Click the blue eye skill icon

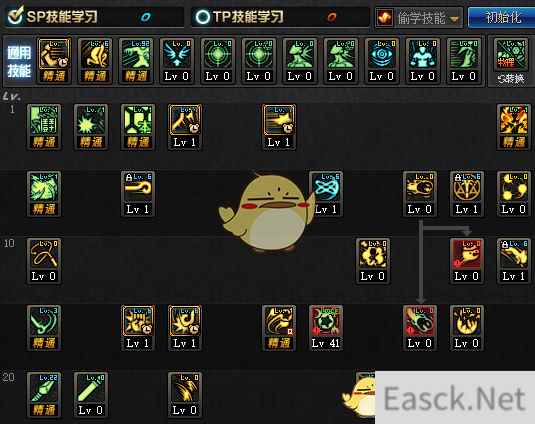coord(381,61)
